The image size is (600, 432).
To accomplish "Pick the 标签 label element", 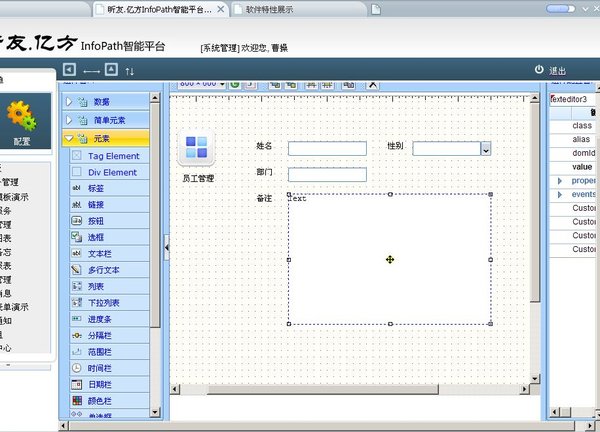I will (109, 188).
